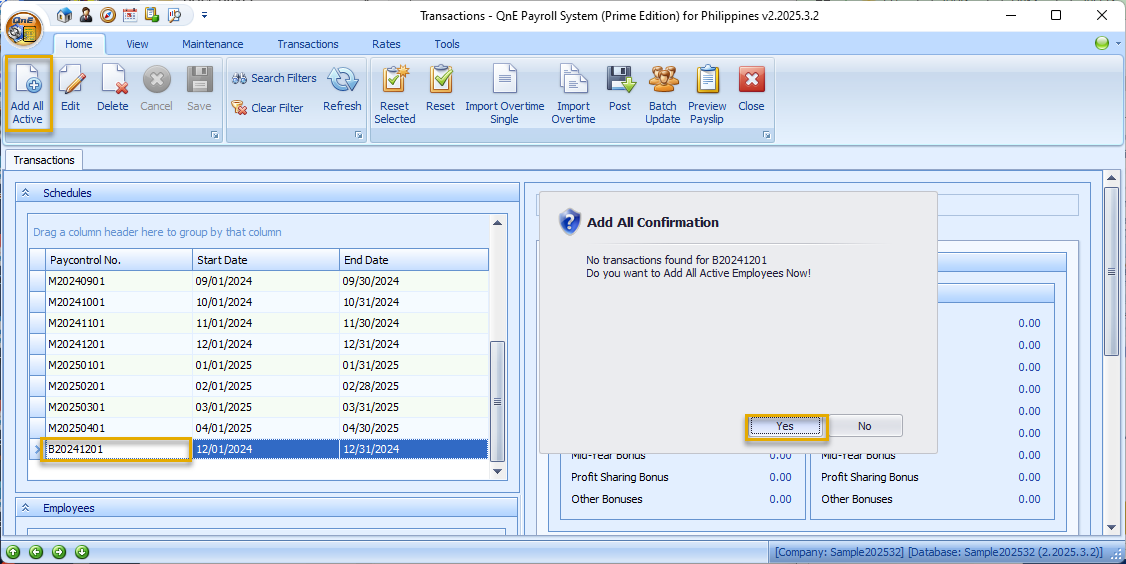Sort by Paycontrol No. column header

pos(118,260)
